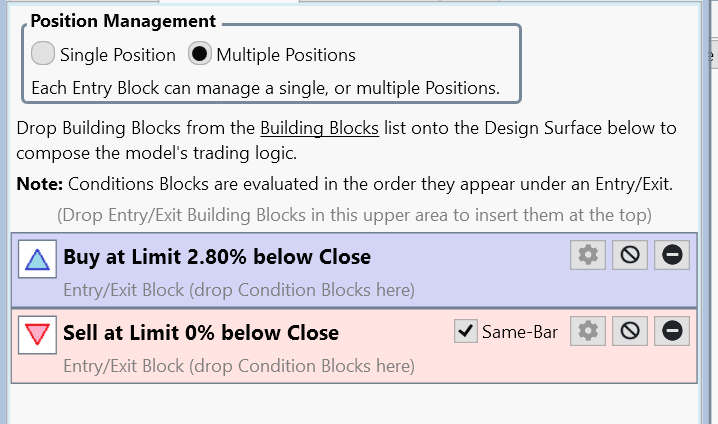This screenshot has height=424, width=718.
Task: Select the Buy at Limit 2.80% below Close title
Action: 217,257
